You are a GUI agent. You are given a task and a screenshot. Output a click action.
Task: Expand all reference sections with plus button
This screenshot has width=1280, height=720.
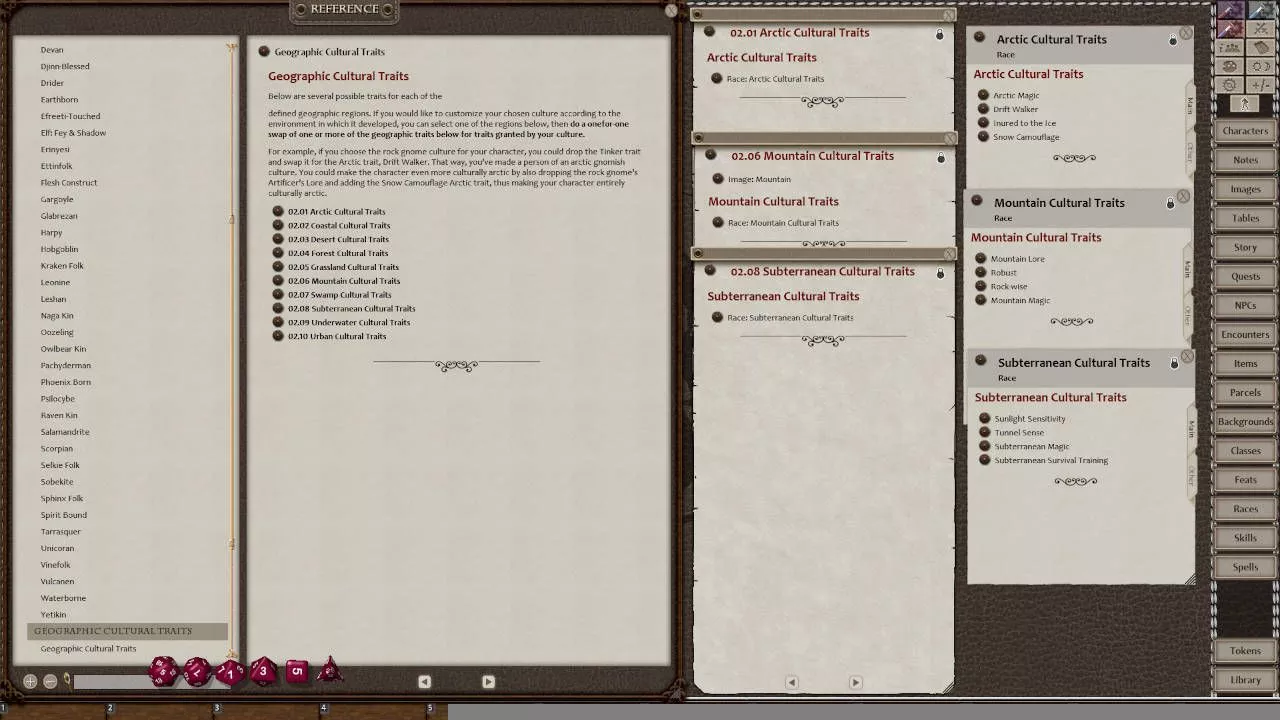coord(30,681)
